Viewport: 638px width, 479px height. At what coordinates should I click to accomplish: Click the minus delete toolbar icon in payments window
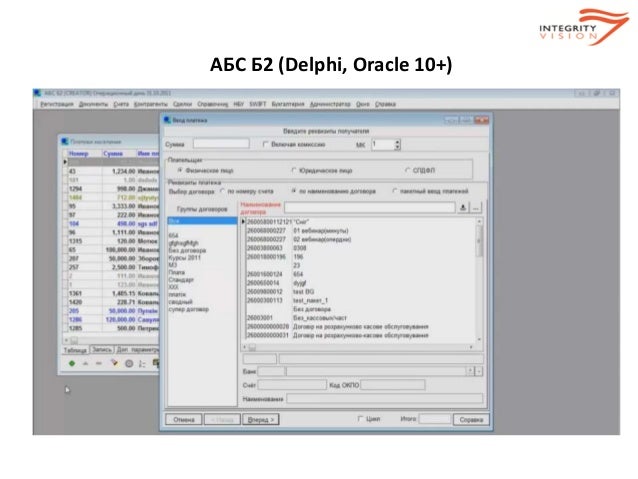coord(98,363)
